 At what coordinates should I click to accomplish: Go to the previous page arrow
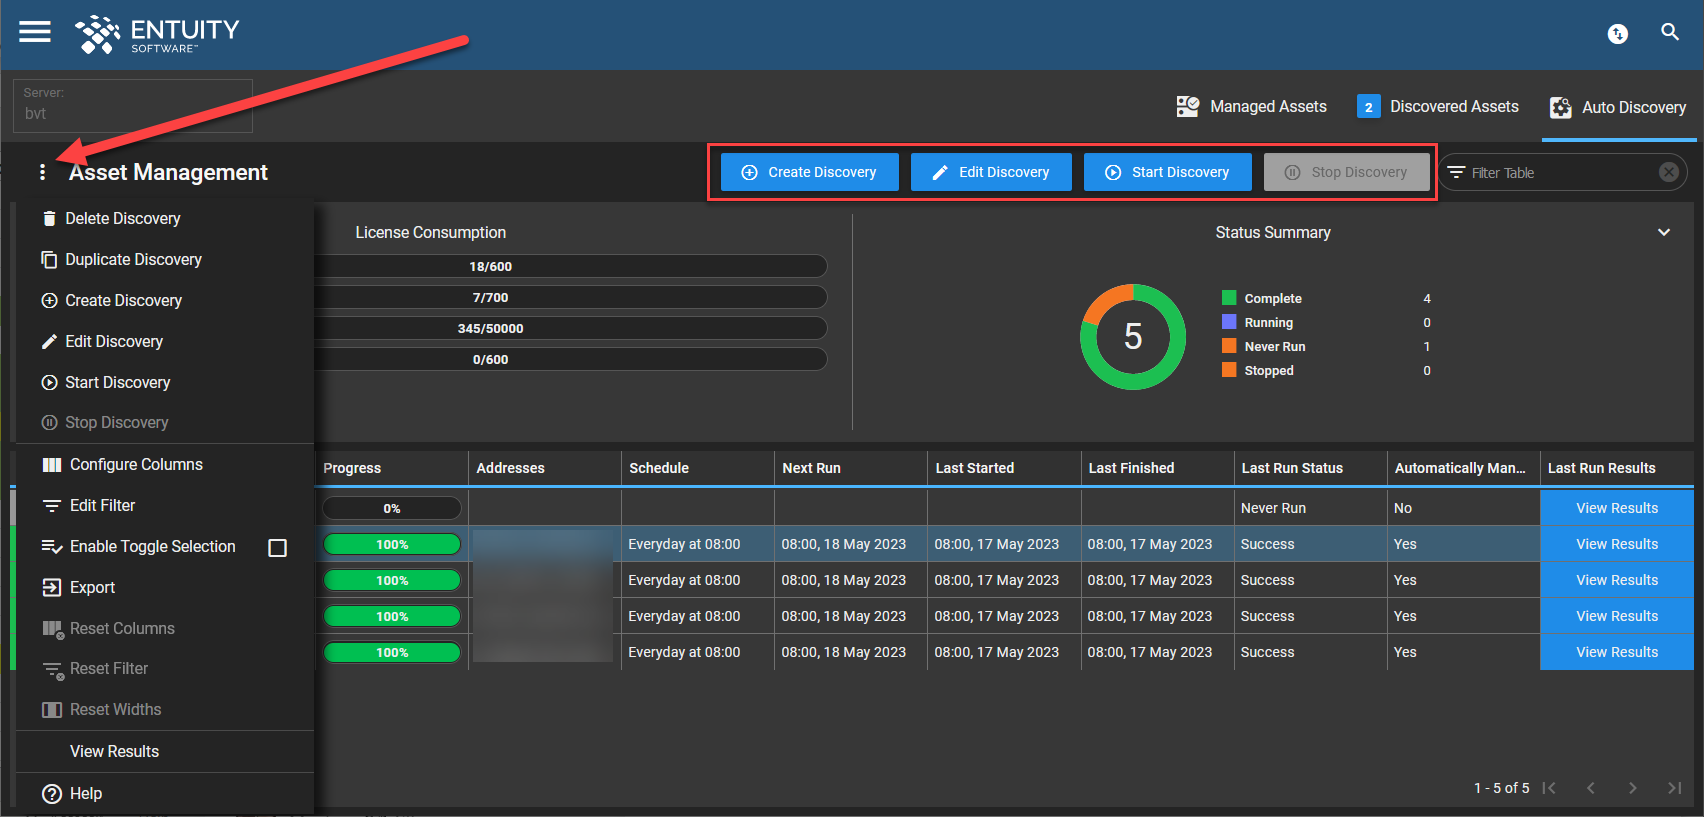pyautogui.click(x=1591, y=788)
